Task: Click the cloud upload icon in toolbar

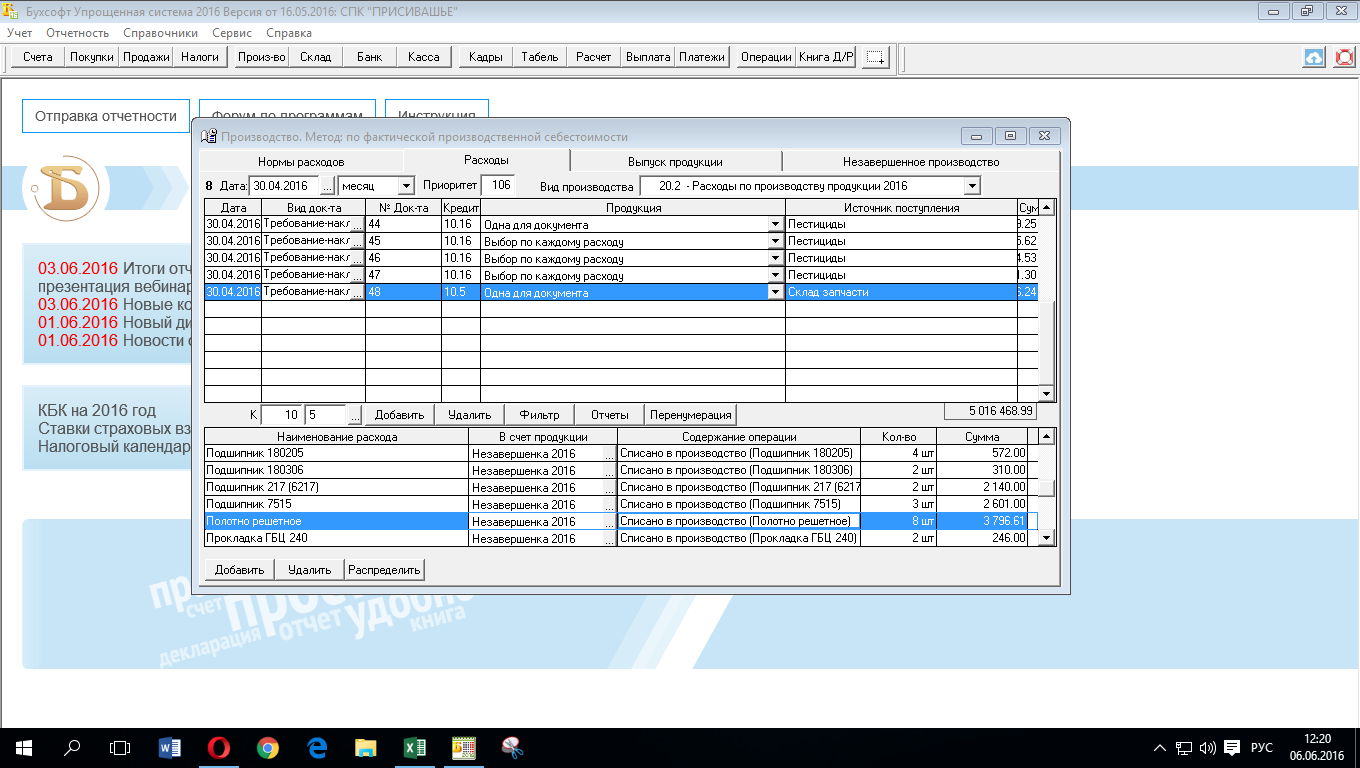Action: point(1314,58)
